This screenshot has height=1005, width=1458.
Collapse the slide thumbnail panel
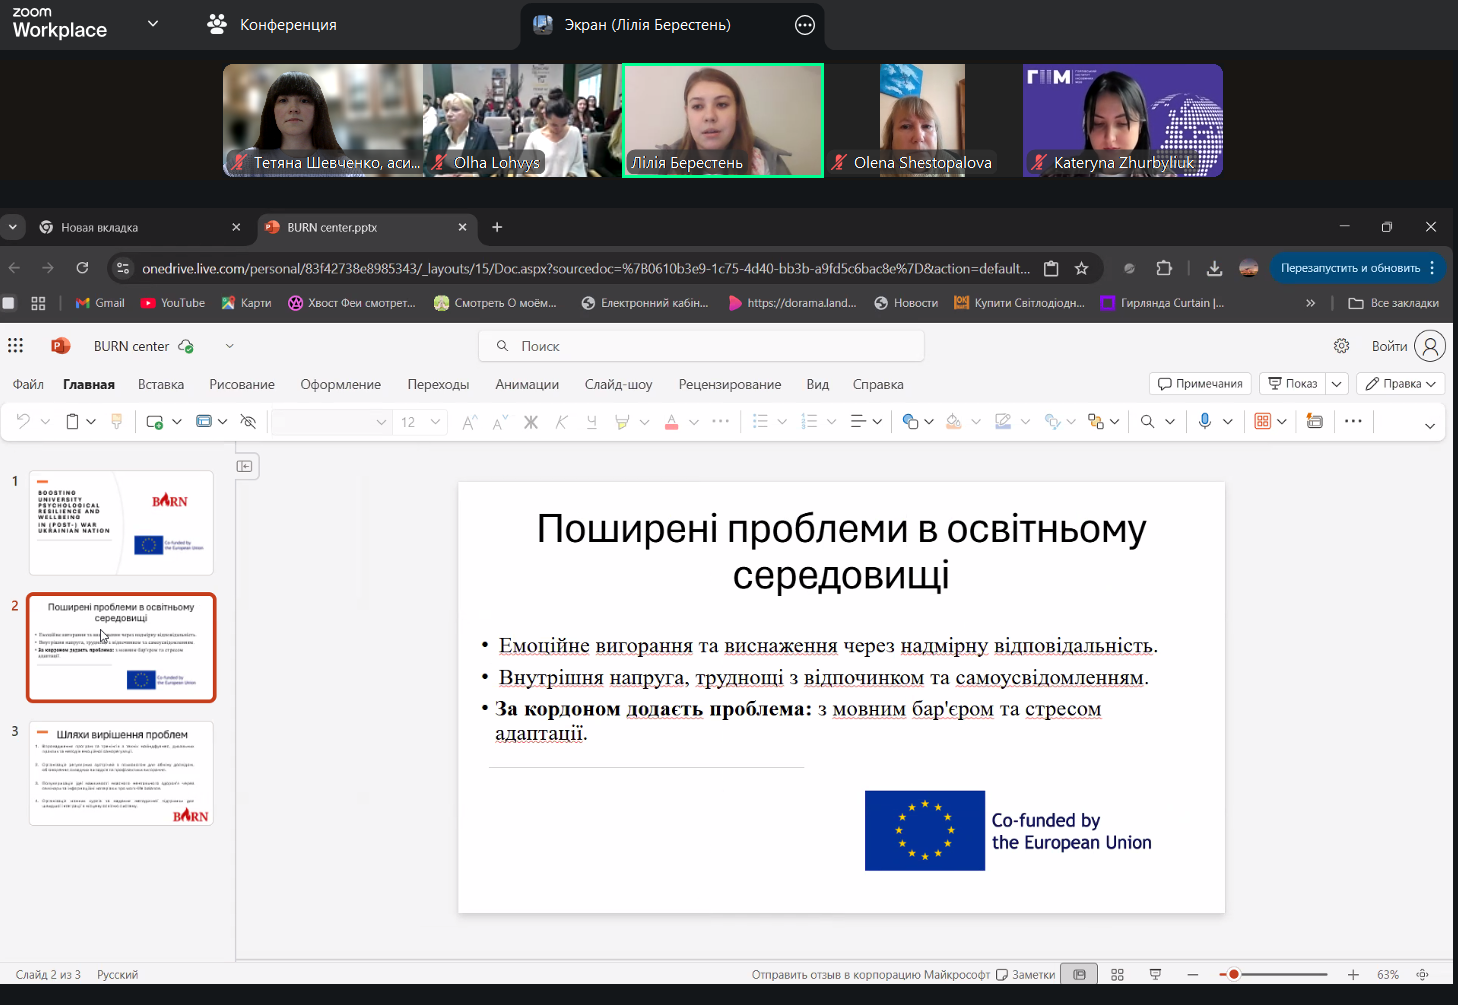coord(245,466)
